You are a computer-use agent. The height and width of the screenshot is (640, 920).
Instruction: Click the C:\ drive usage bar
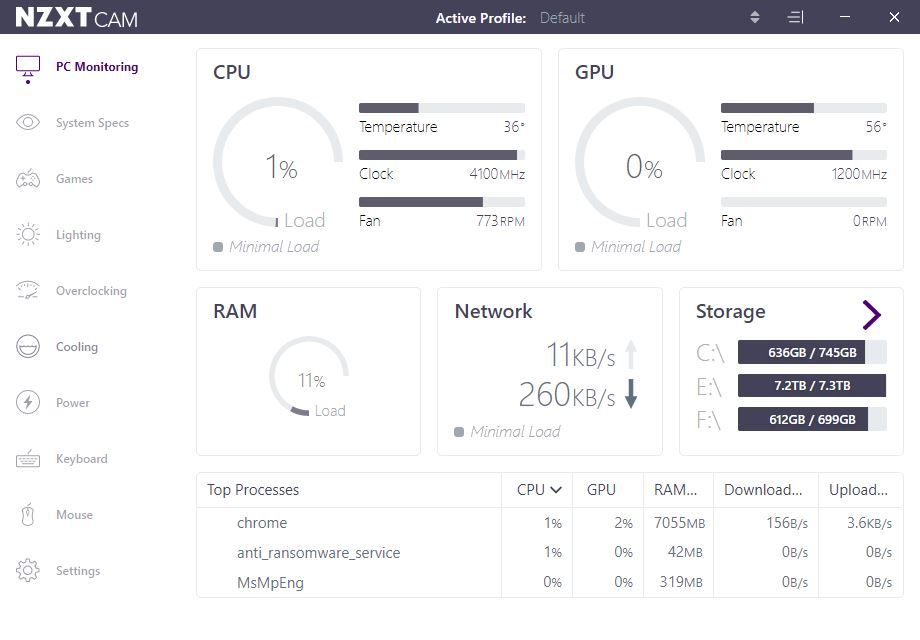point(811,352)
